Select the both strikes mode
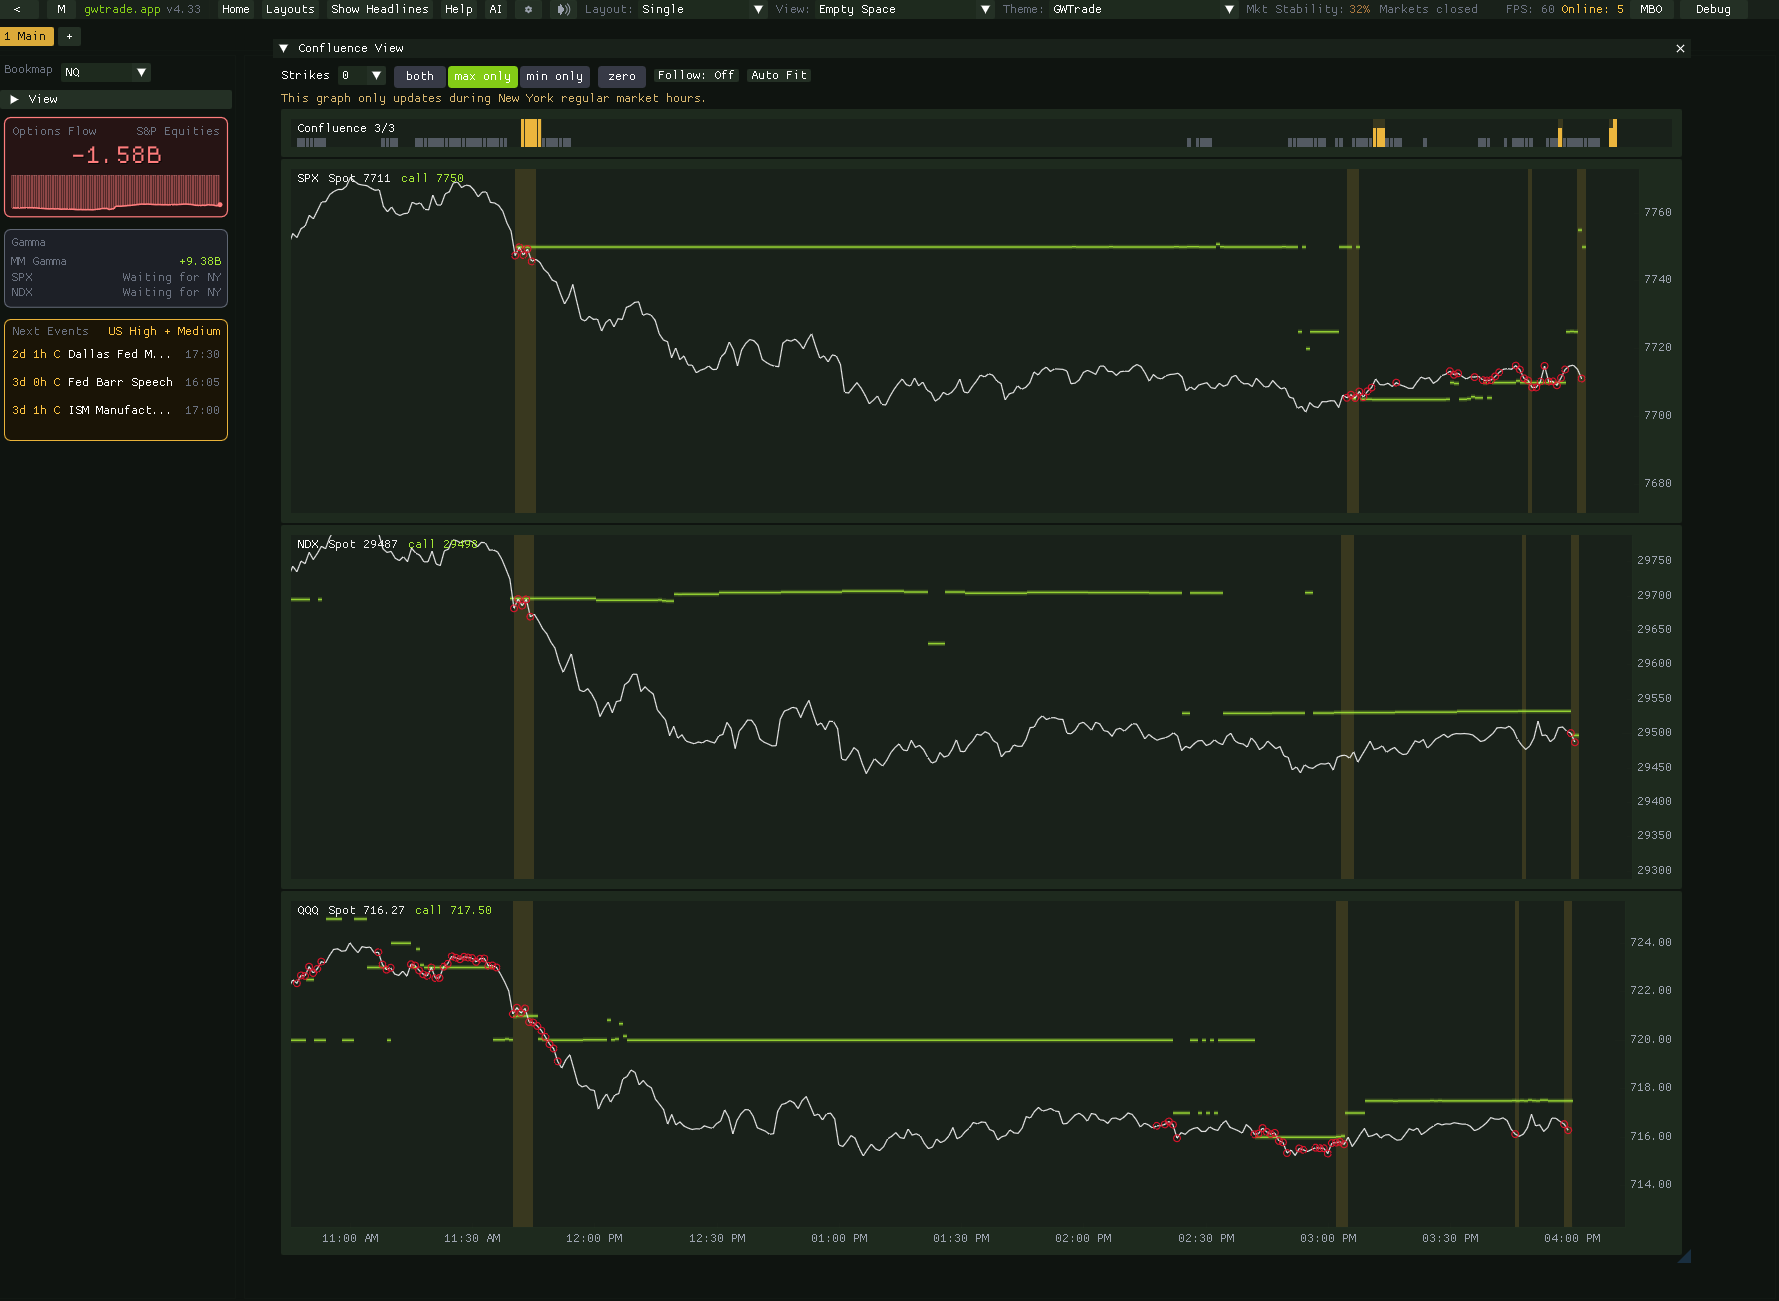 click(x=420, y=76)
